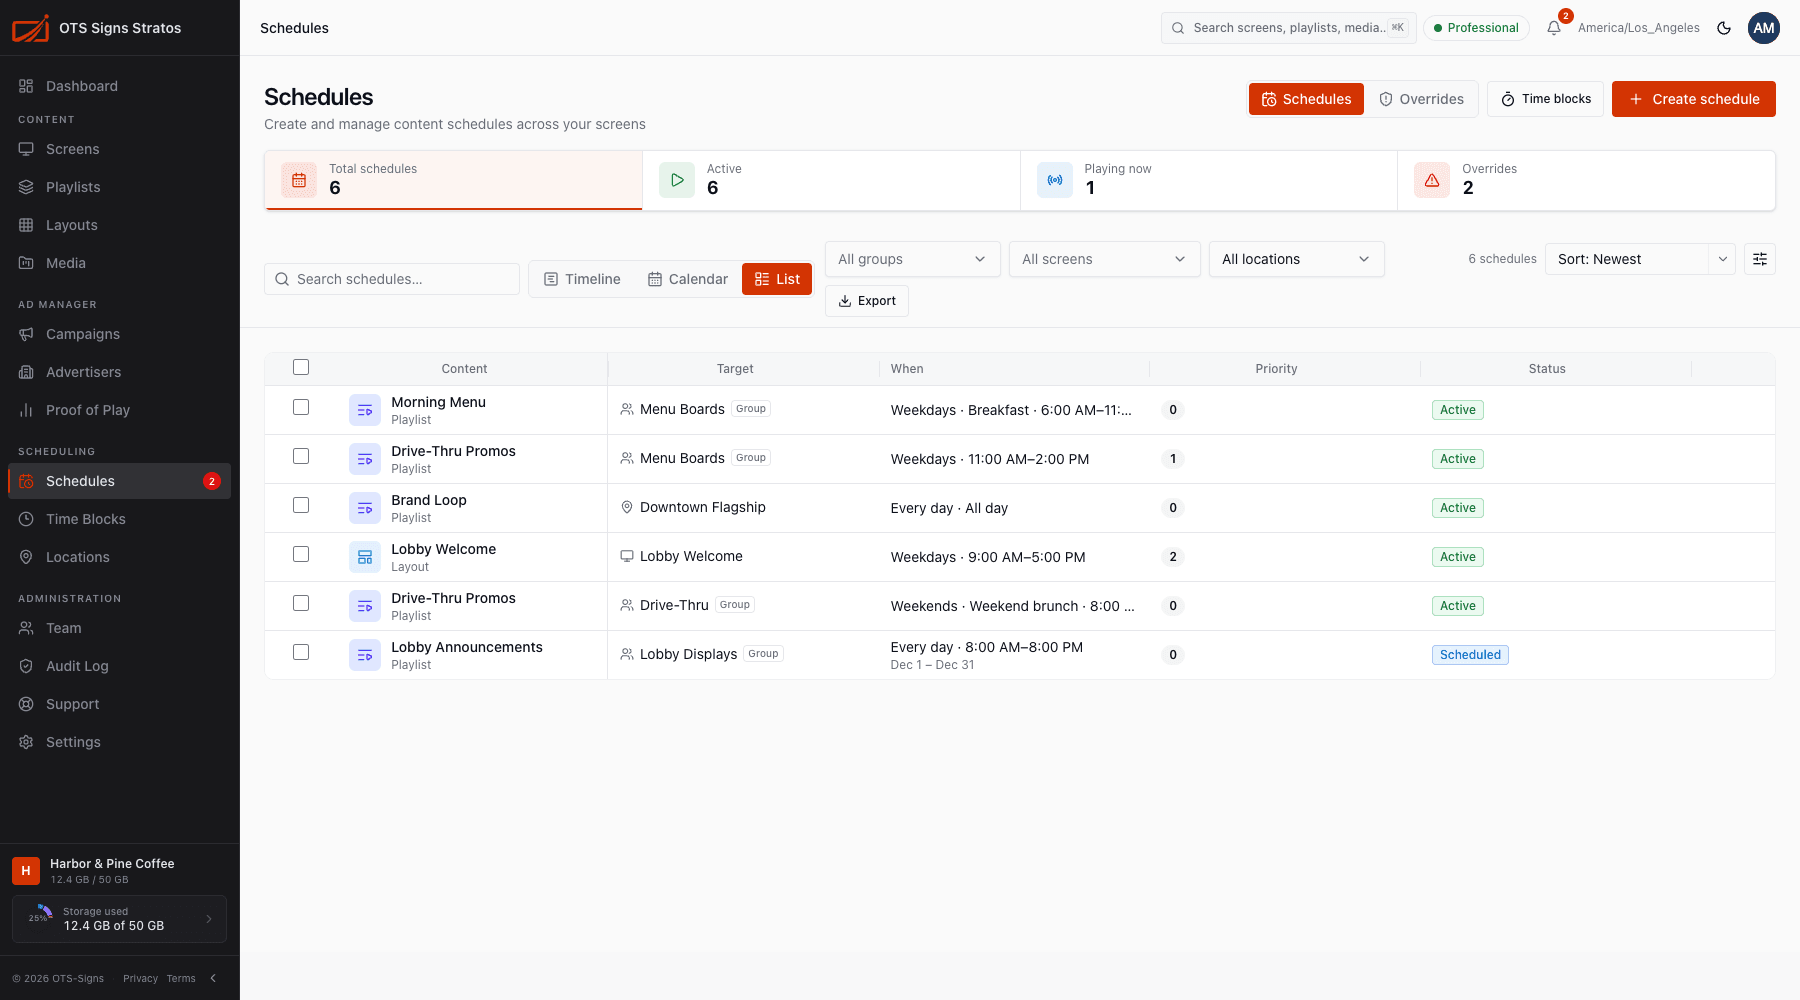This screenshot has height=1000, width=1800.
Task: Select all schedules with header checkbox
Action: point(301,367)
